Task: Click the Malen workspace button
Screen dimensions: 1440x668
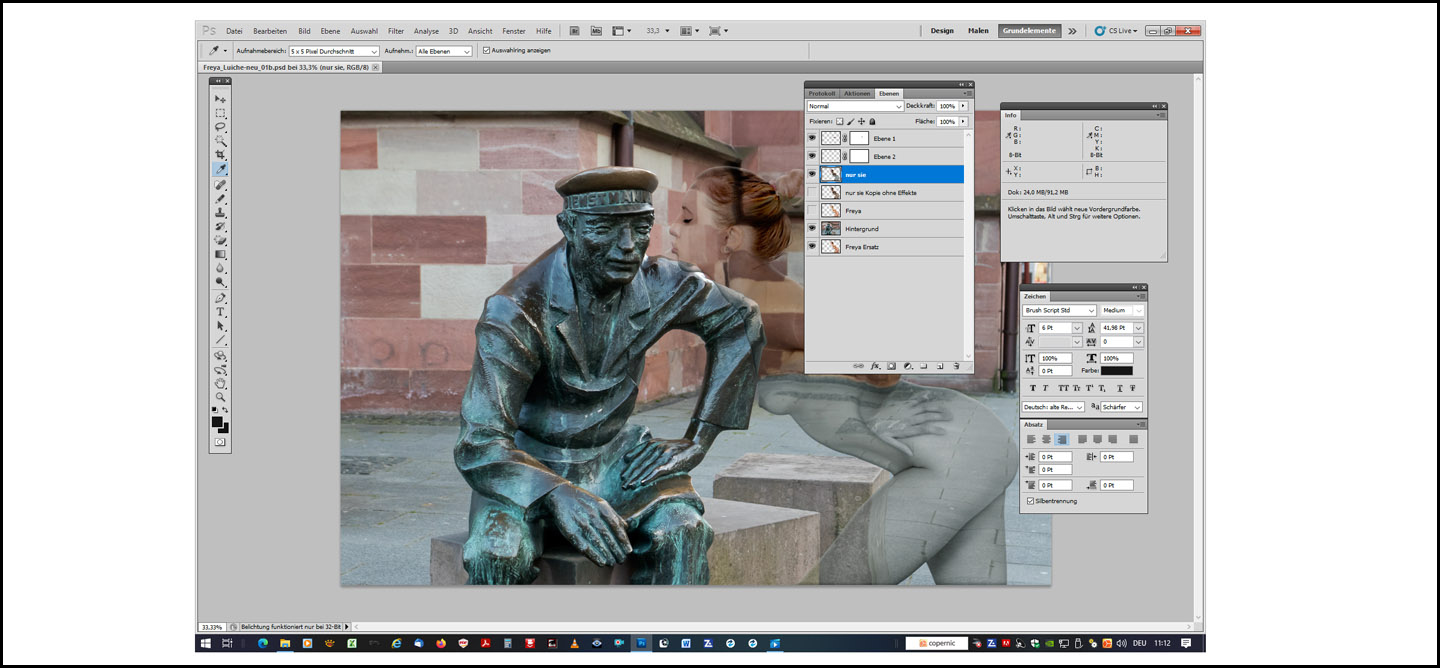Action: [978, 31]
